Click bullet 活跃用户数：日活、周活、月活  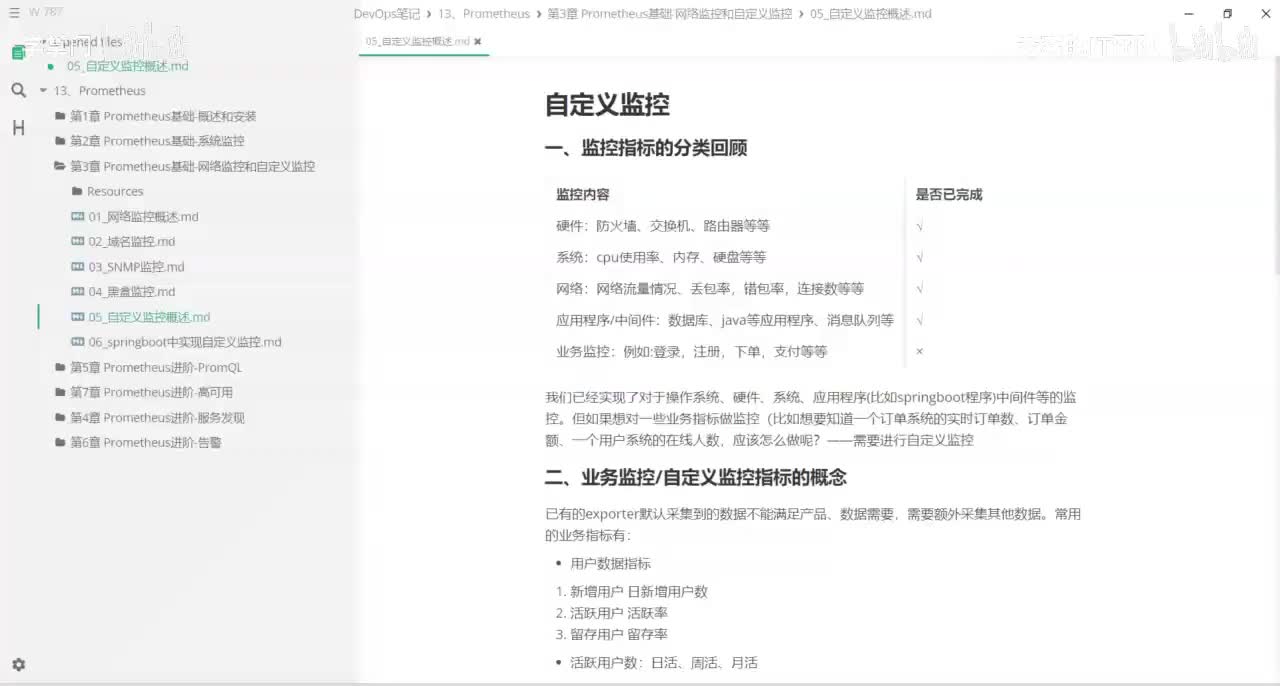click(x=664, y=662)
